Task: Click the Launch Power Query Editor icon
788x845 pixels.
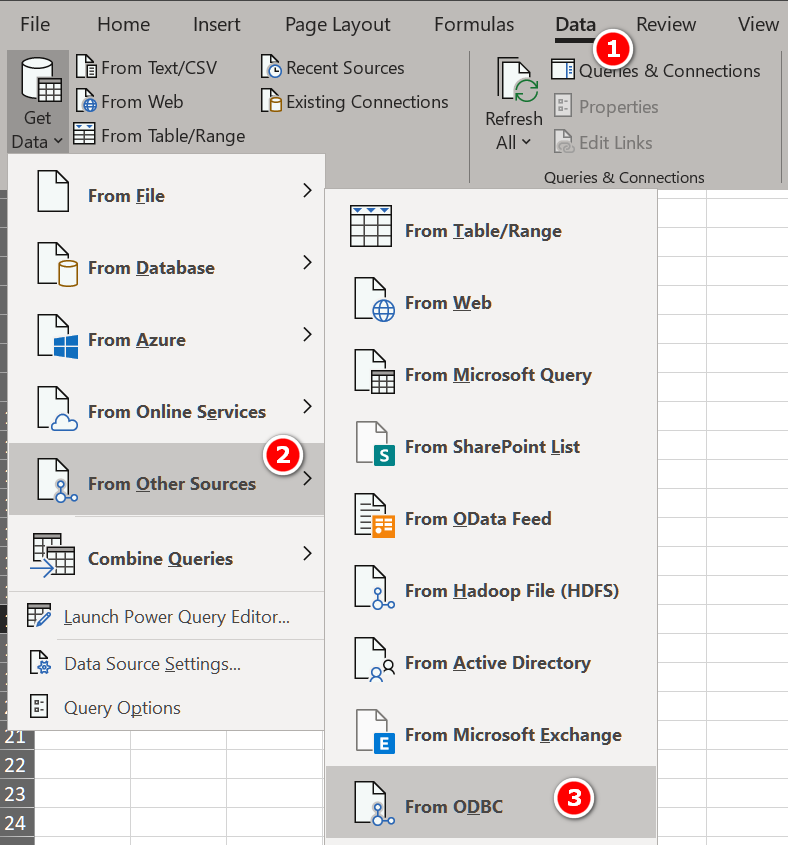Action: (39, 615)
